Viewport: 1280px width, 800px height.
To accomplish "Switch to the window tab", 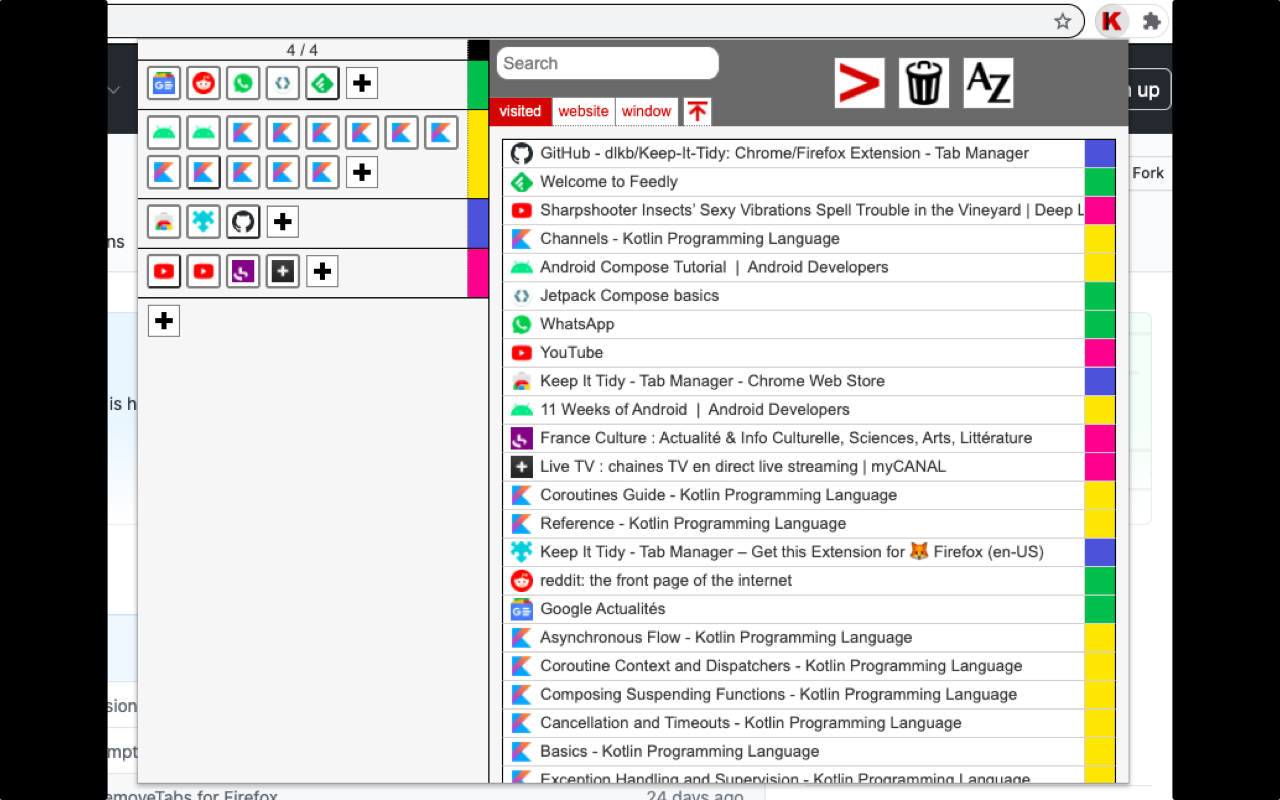I will click(x=647, y=111).
